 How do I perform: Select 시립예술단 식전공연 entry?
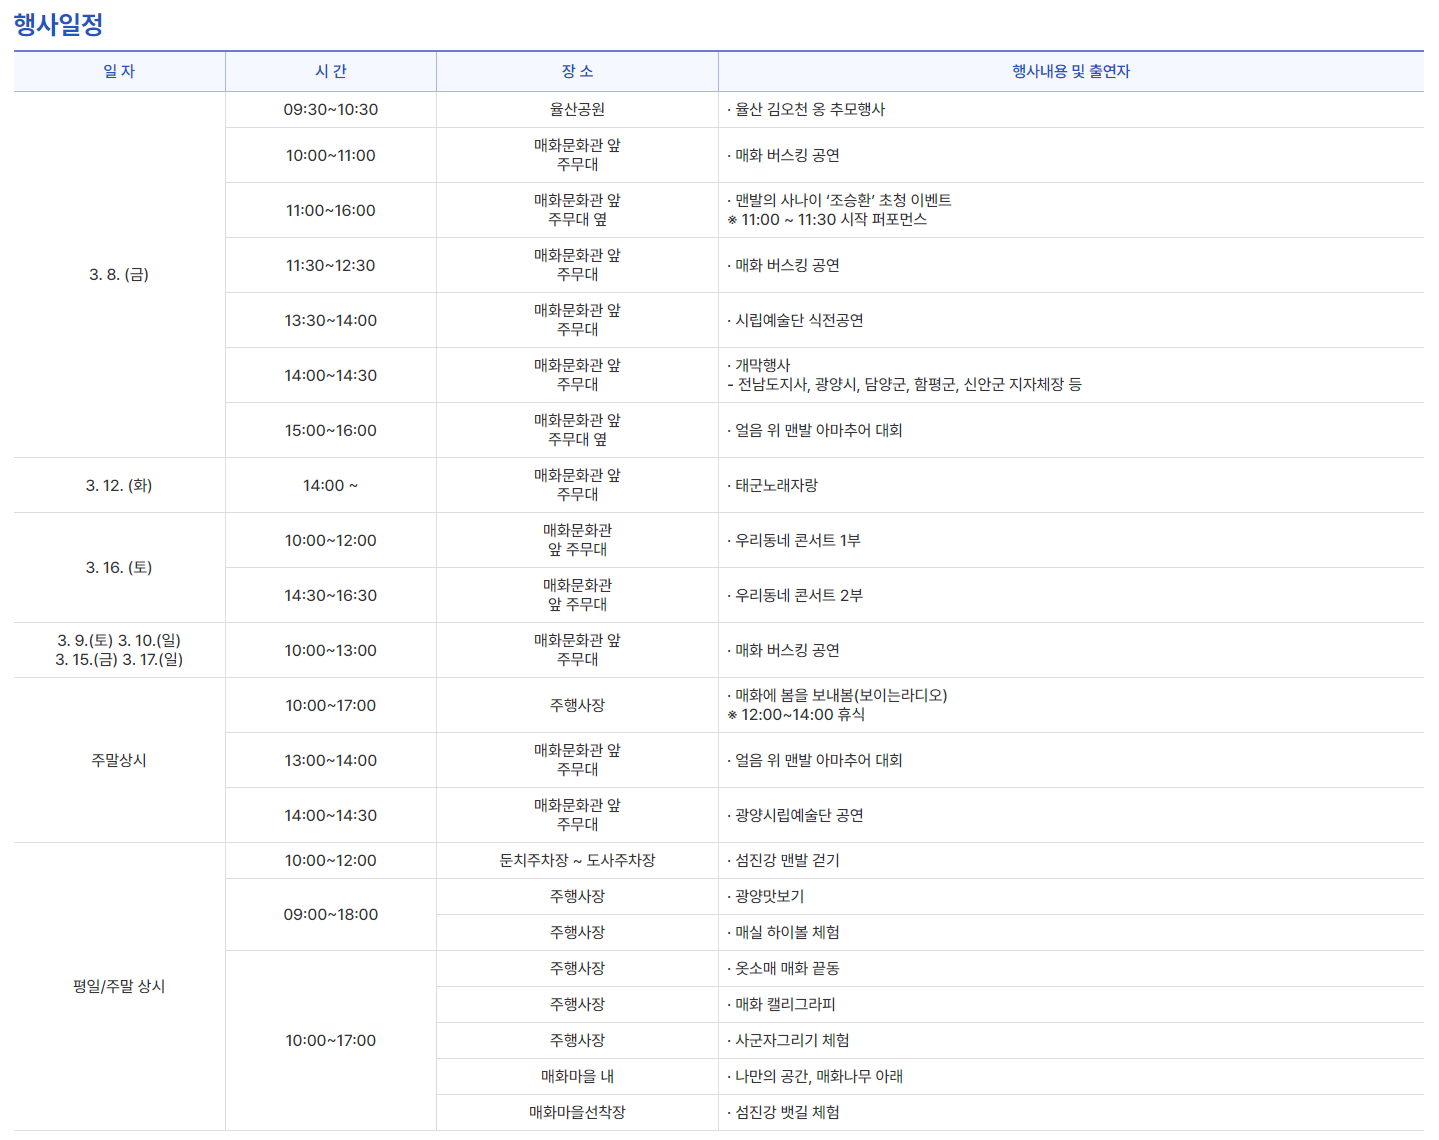795,320
